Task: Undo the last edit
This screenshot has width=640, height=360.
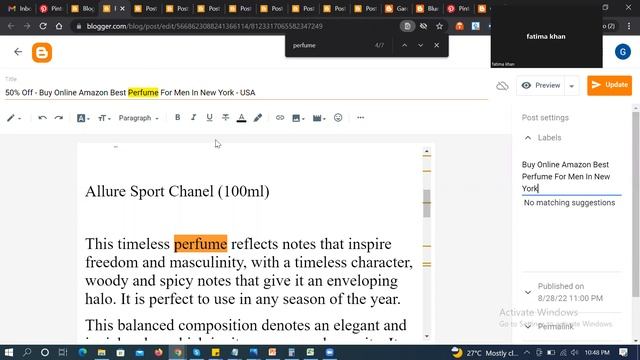Action: click(x=42, y=118)
